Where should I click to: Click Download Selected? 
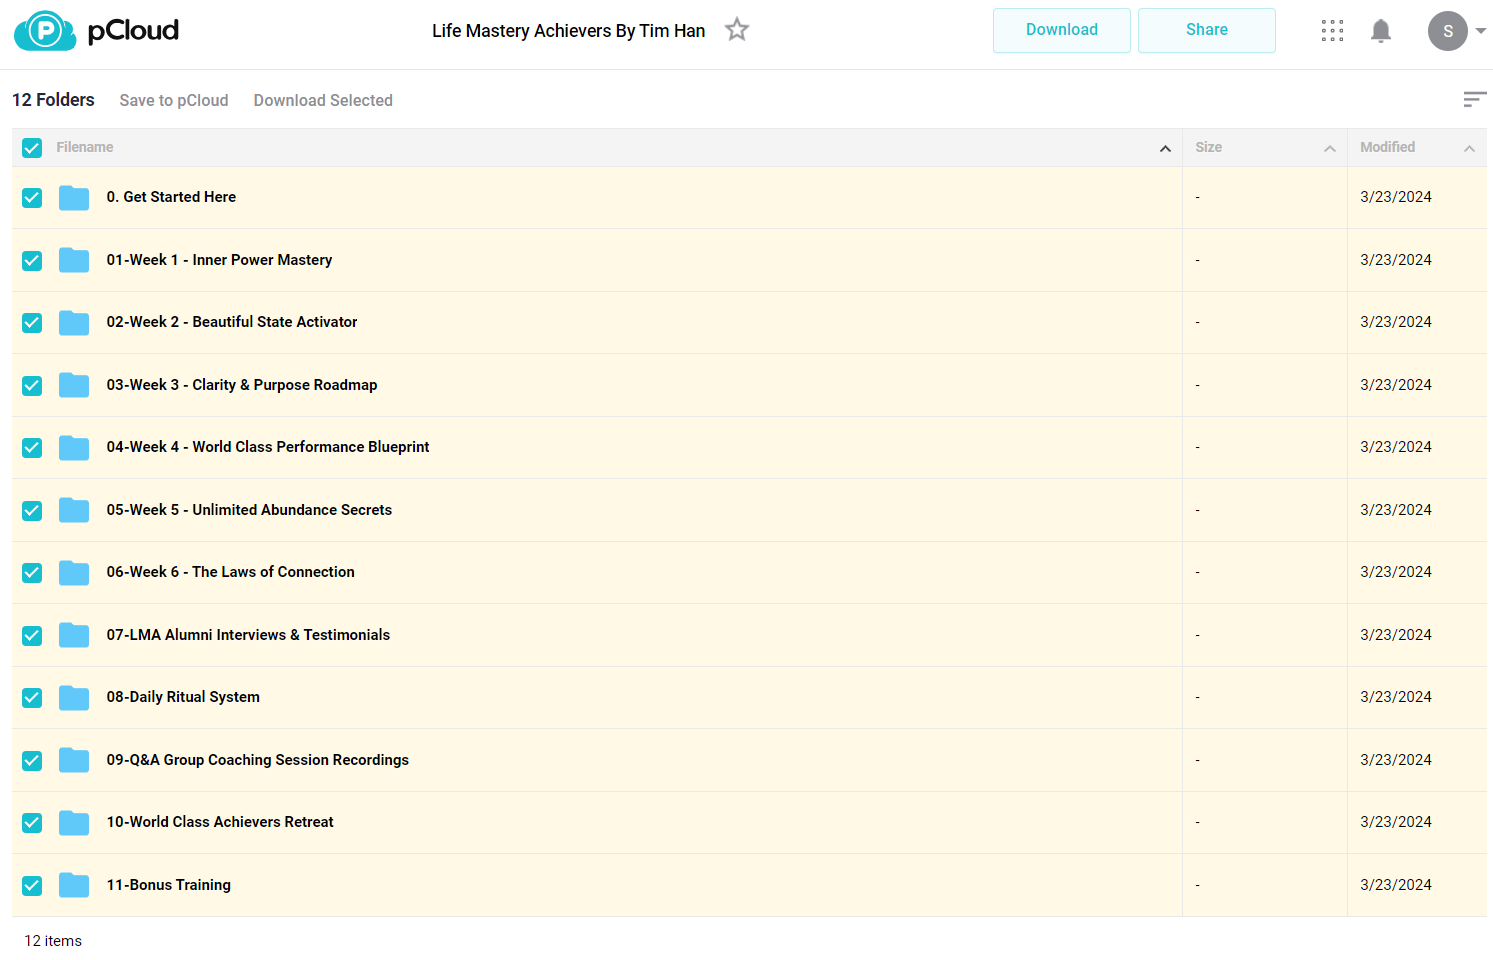(x=323, y=100)
